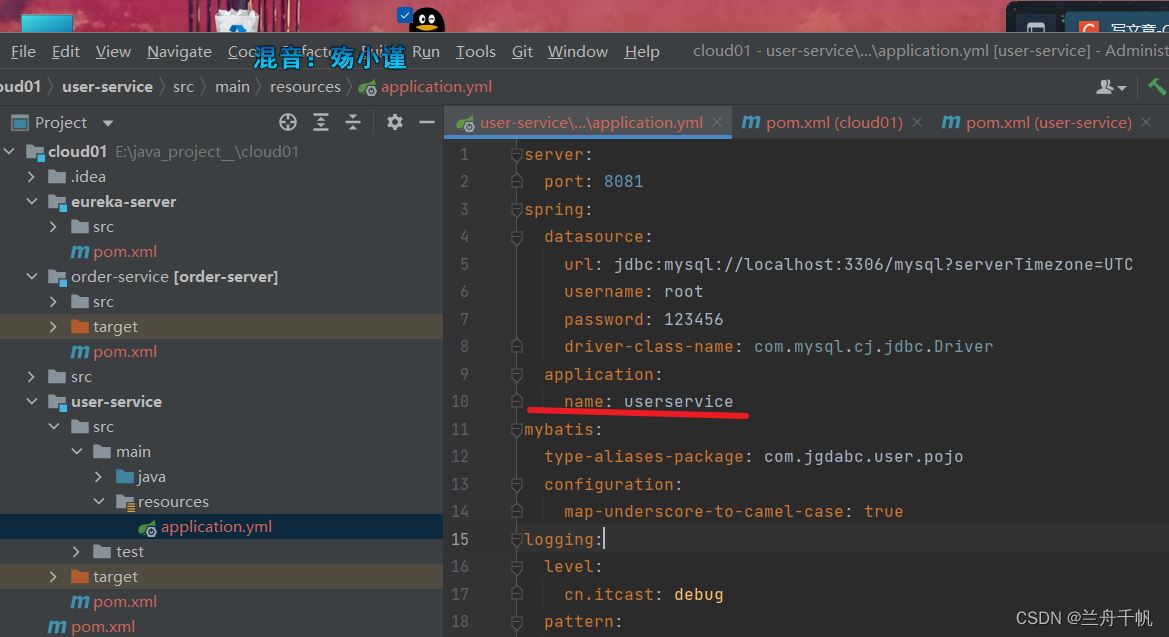
Task: Expand the target folder under order-service
Action: [x=53, y=327]
